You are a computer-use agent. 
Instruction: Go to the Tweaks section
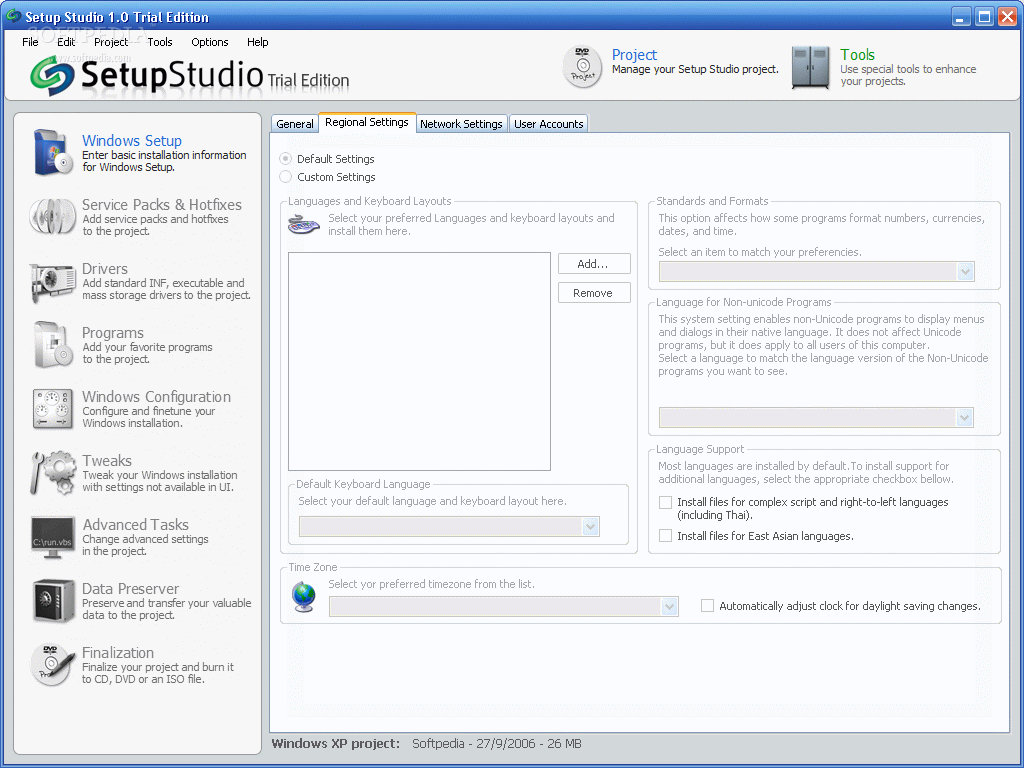click(106, 460)
